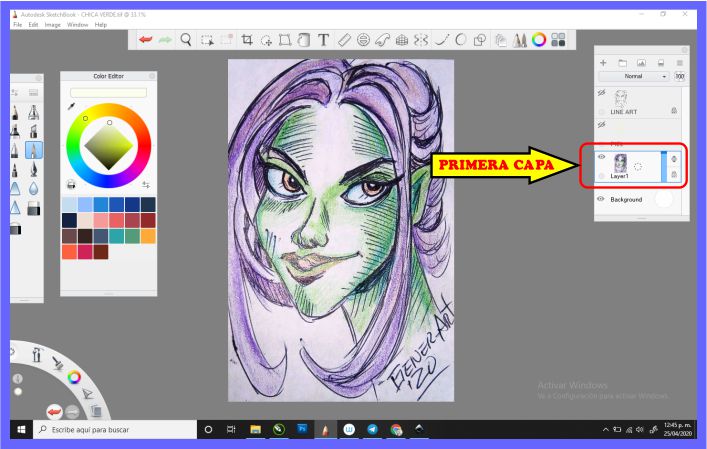
Task: Select the LINE ART layer thumbnail
Action: pyautogui.click(x=621, y=98)
